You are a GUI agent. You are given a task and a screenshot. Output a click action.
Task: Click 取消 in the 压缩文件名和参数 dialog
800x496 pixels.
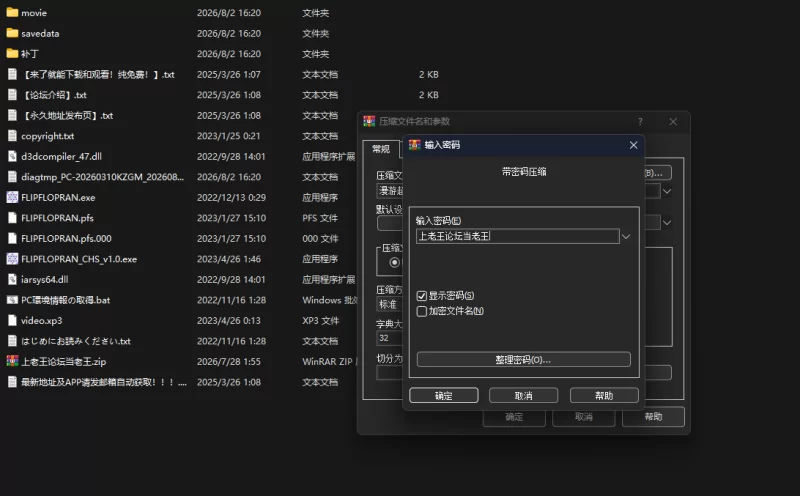pos(584,416)
